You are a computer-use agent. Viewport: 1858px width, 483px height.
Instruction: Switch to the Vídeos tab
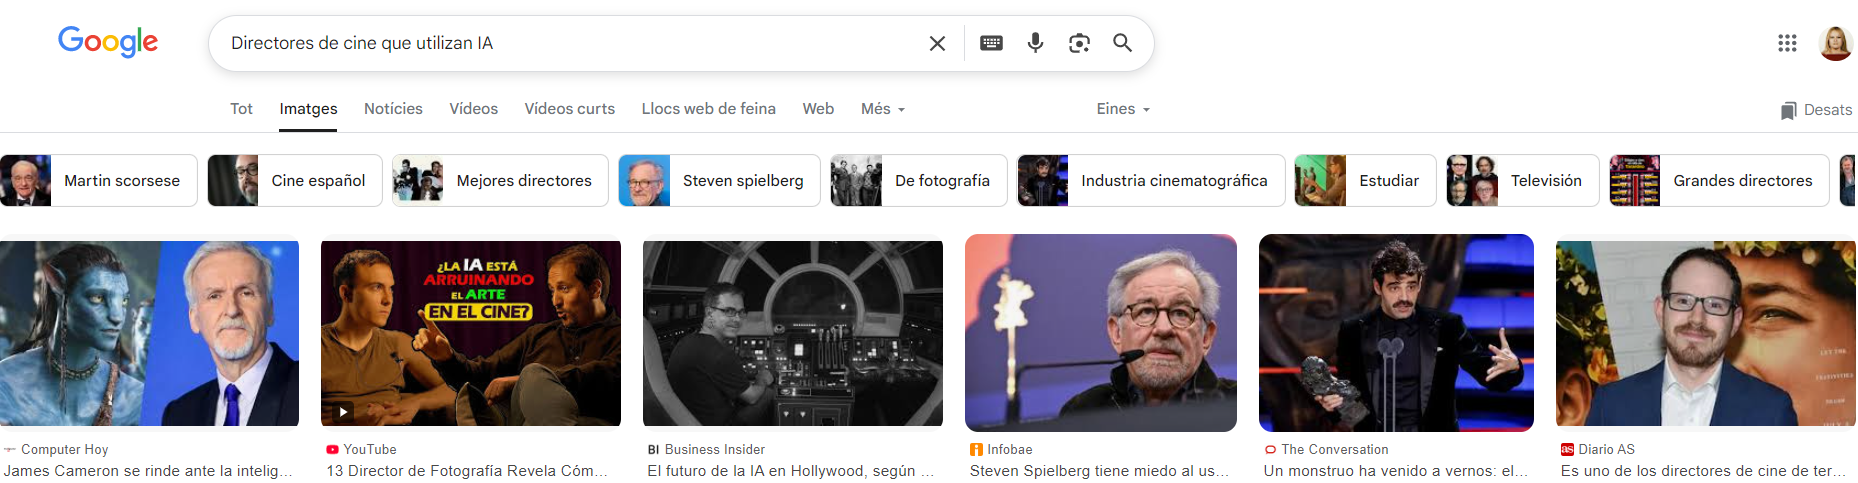473,109
